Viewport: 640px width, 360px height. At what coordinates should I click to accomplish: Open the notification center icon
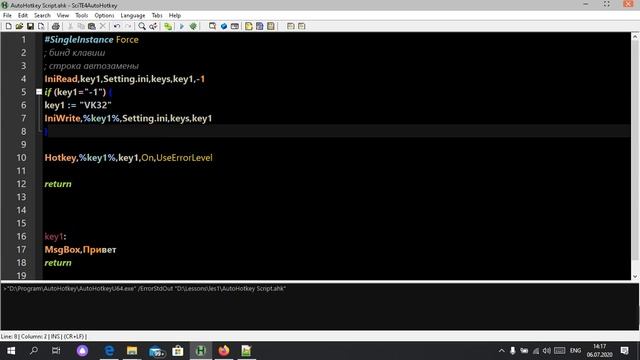click(624, 351)
